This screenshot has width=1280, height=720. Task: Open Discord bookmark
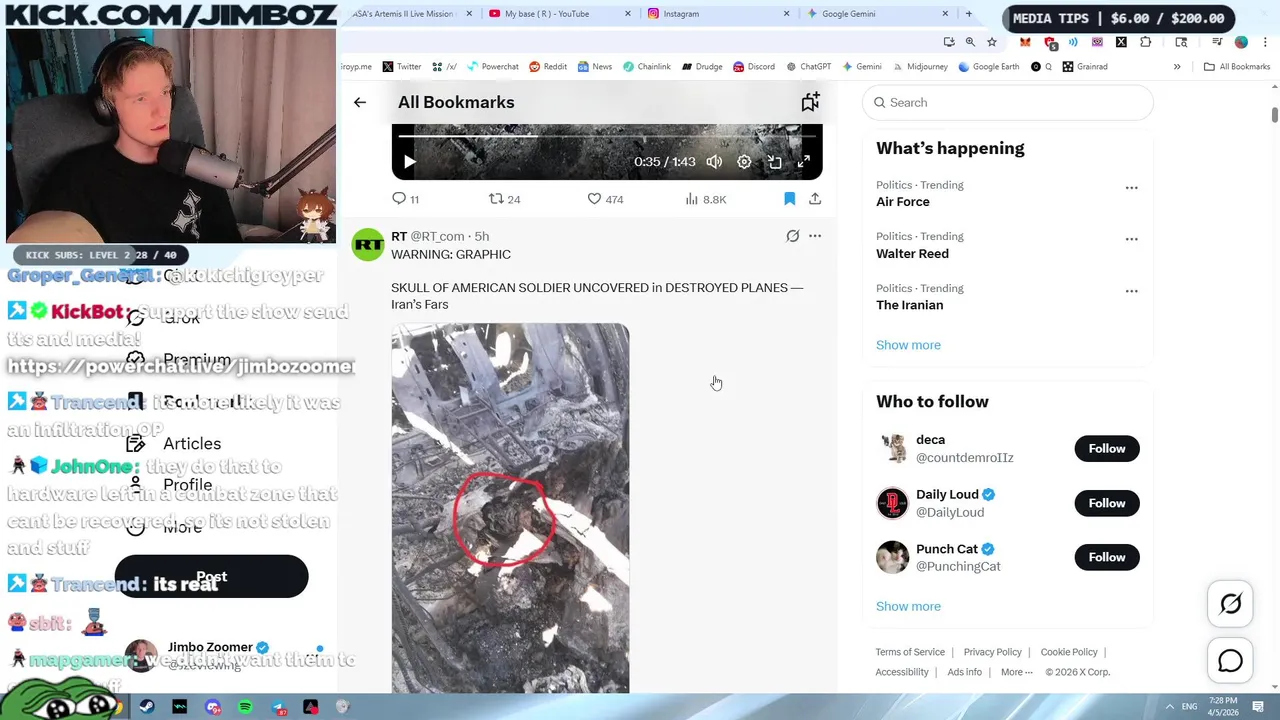click(x=754, y=67)
